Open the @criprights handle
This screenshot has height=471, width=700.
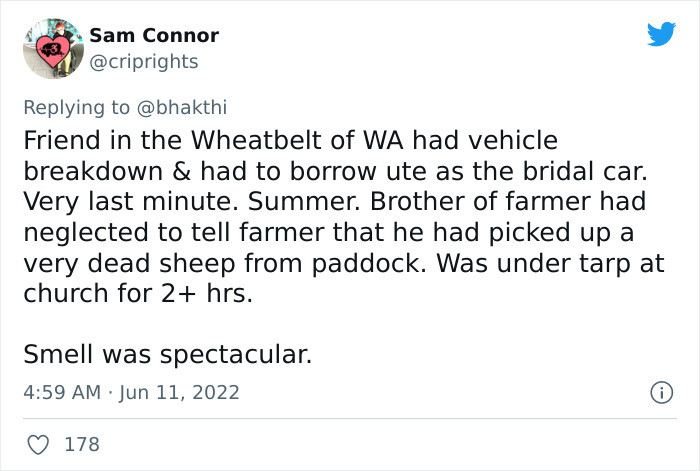point(144,62)
